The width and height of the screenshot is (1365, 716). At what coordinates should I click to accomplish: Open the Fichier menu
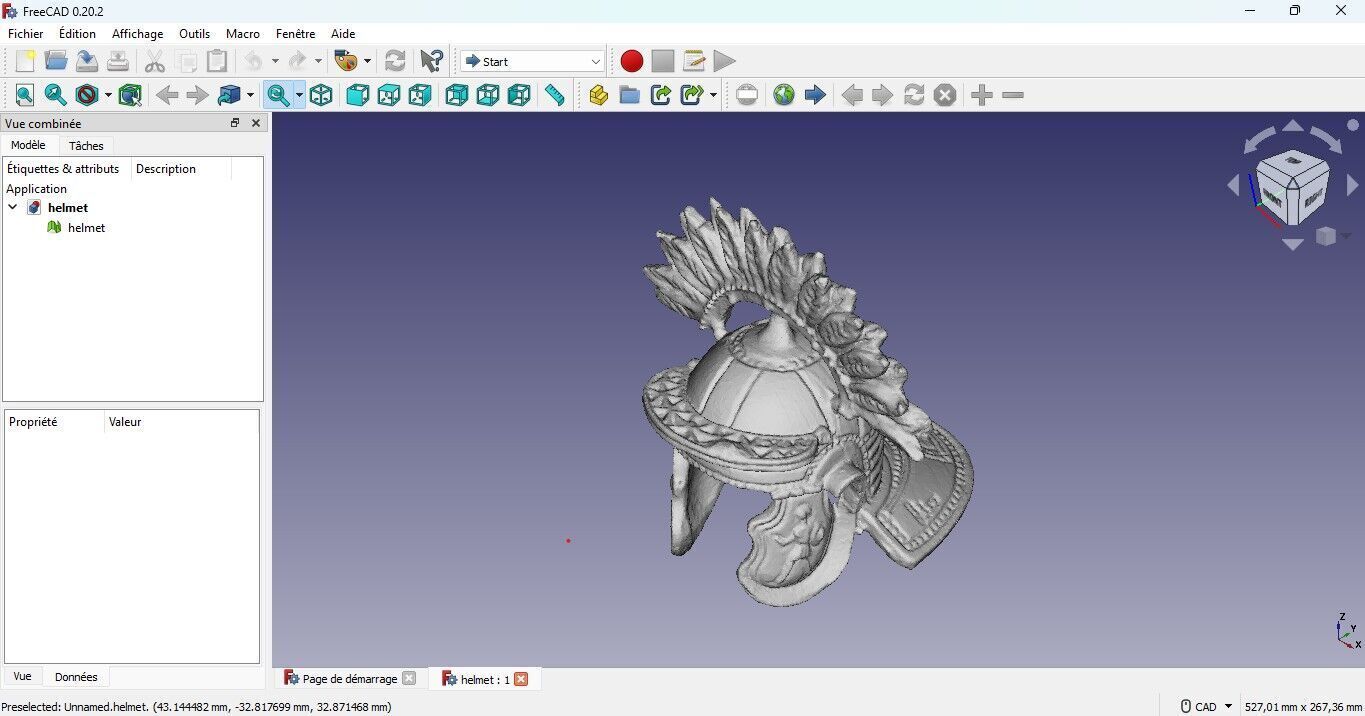26,33
